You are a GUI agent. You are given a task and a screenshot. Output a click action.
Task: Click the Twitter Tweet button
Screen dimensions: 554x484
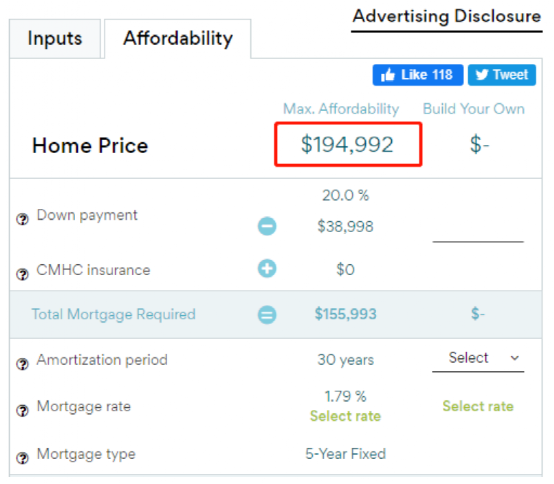click(x=502, y=75)
